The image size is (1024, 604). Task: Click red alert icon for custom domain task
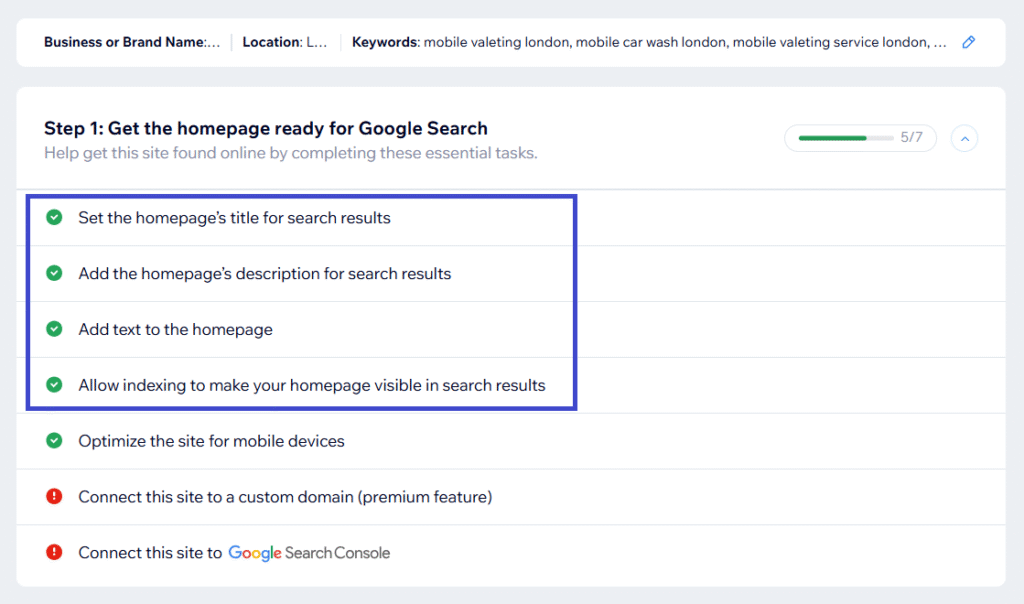click(x=54, y=497)
